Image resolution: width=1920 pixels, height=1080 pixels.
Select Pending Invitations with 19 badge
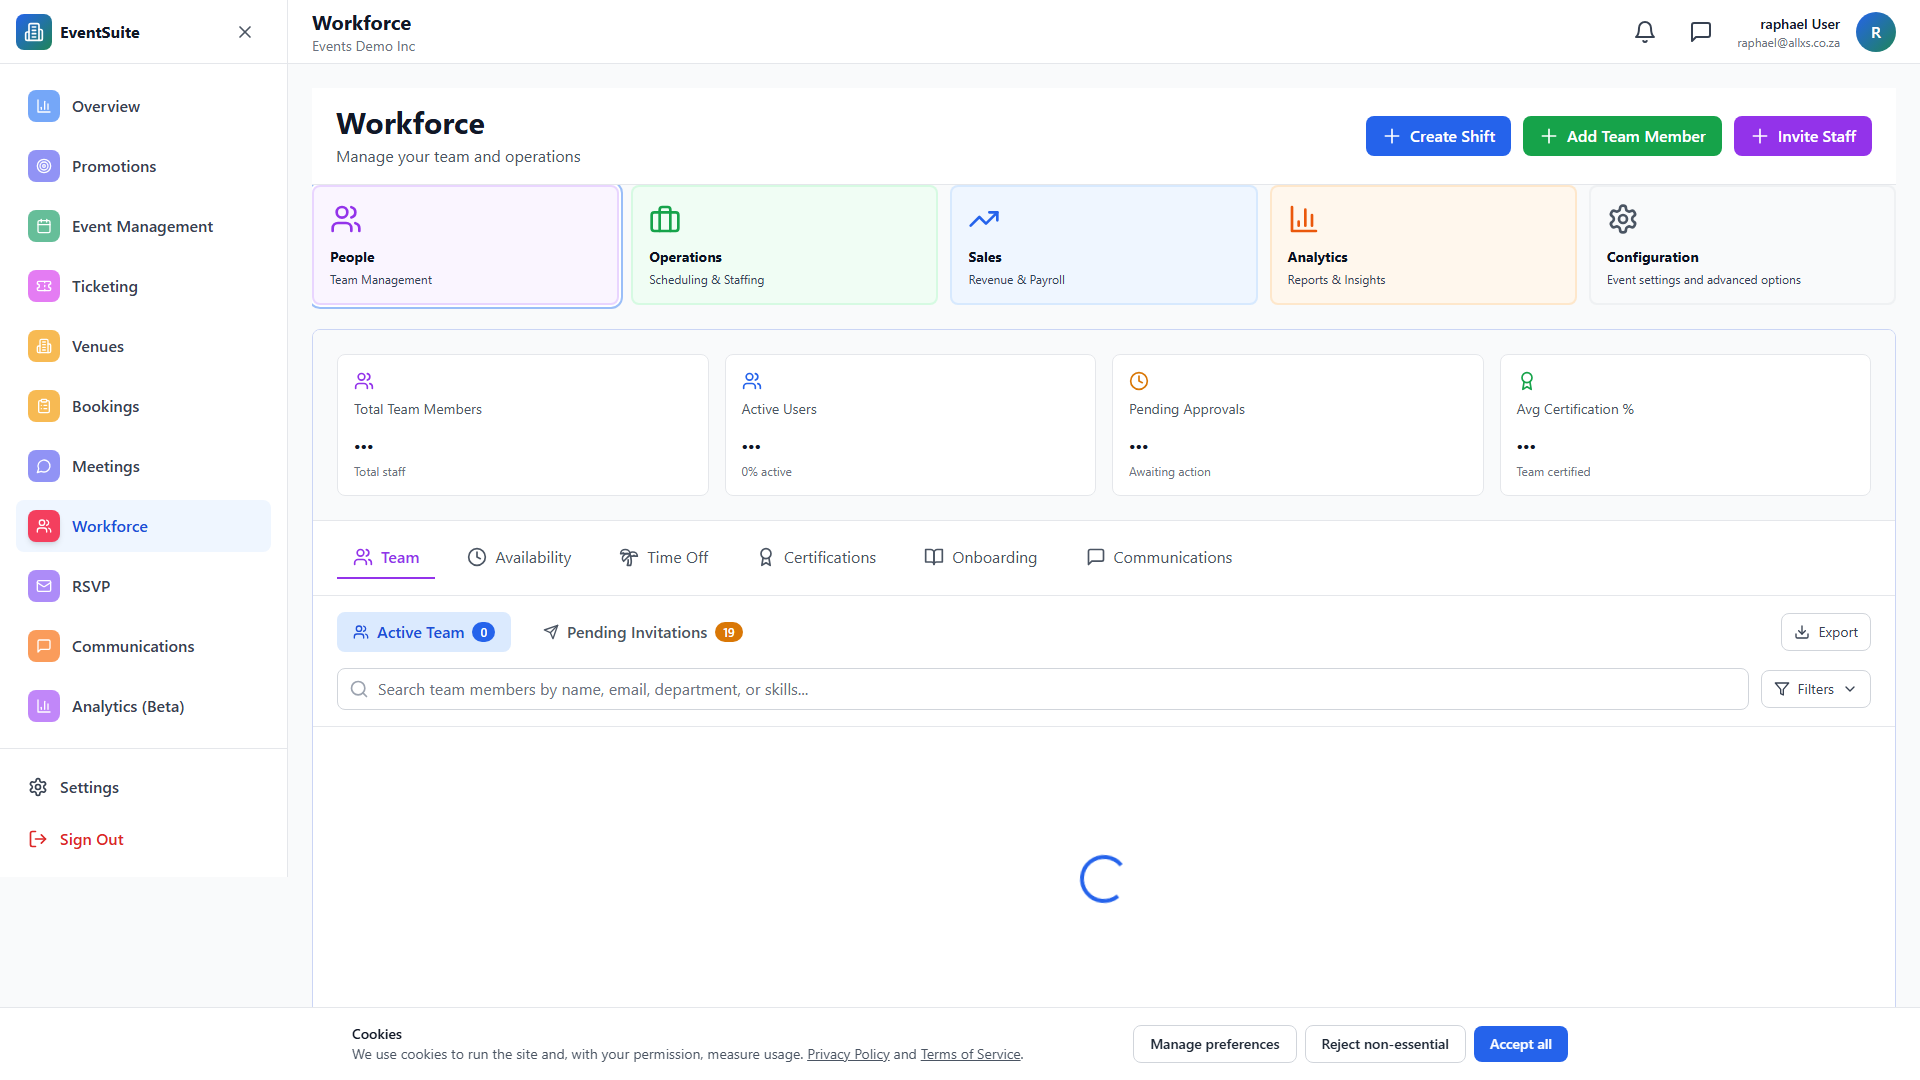click(640, 632)
